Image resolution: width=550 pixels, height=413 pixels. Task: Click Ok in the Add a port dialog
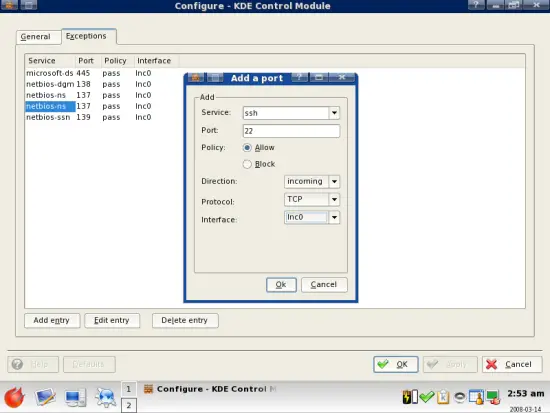281,285
